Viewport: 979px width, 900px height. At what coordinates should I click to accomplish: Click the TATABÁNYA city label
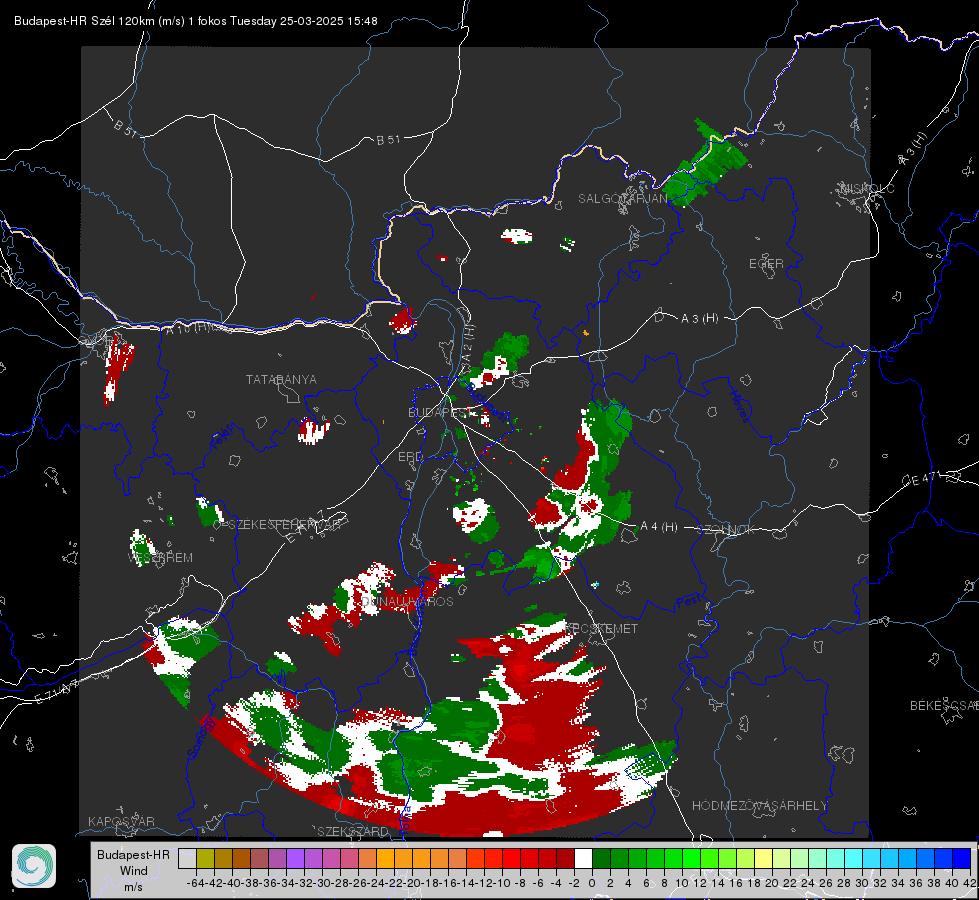coord(281,380)
